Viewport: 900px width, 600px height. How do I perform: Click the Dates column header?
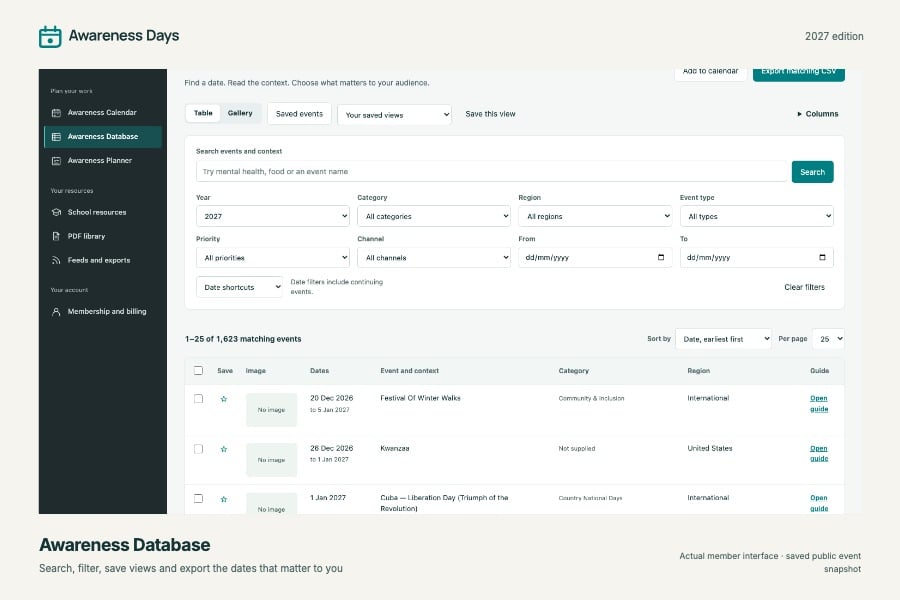pos(320,371)
